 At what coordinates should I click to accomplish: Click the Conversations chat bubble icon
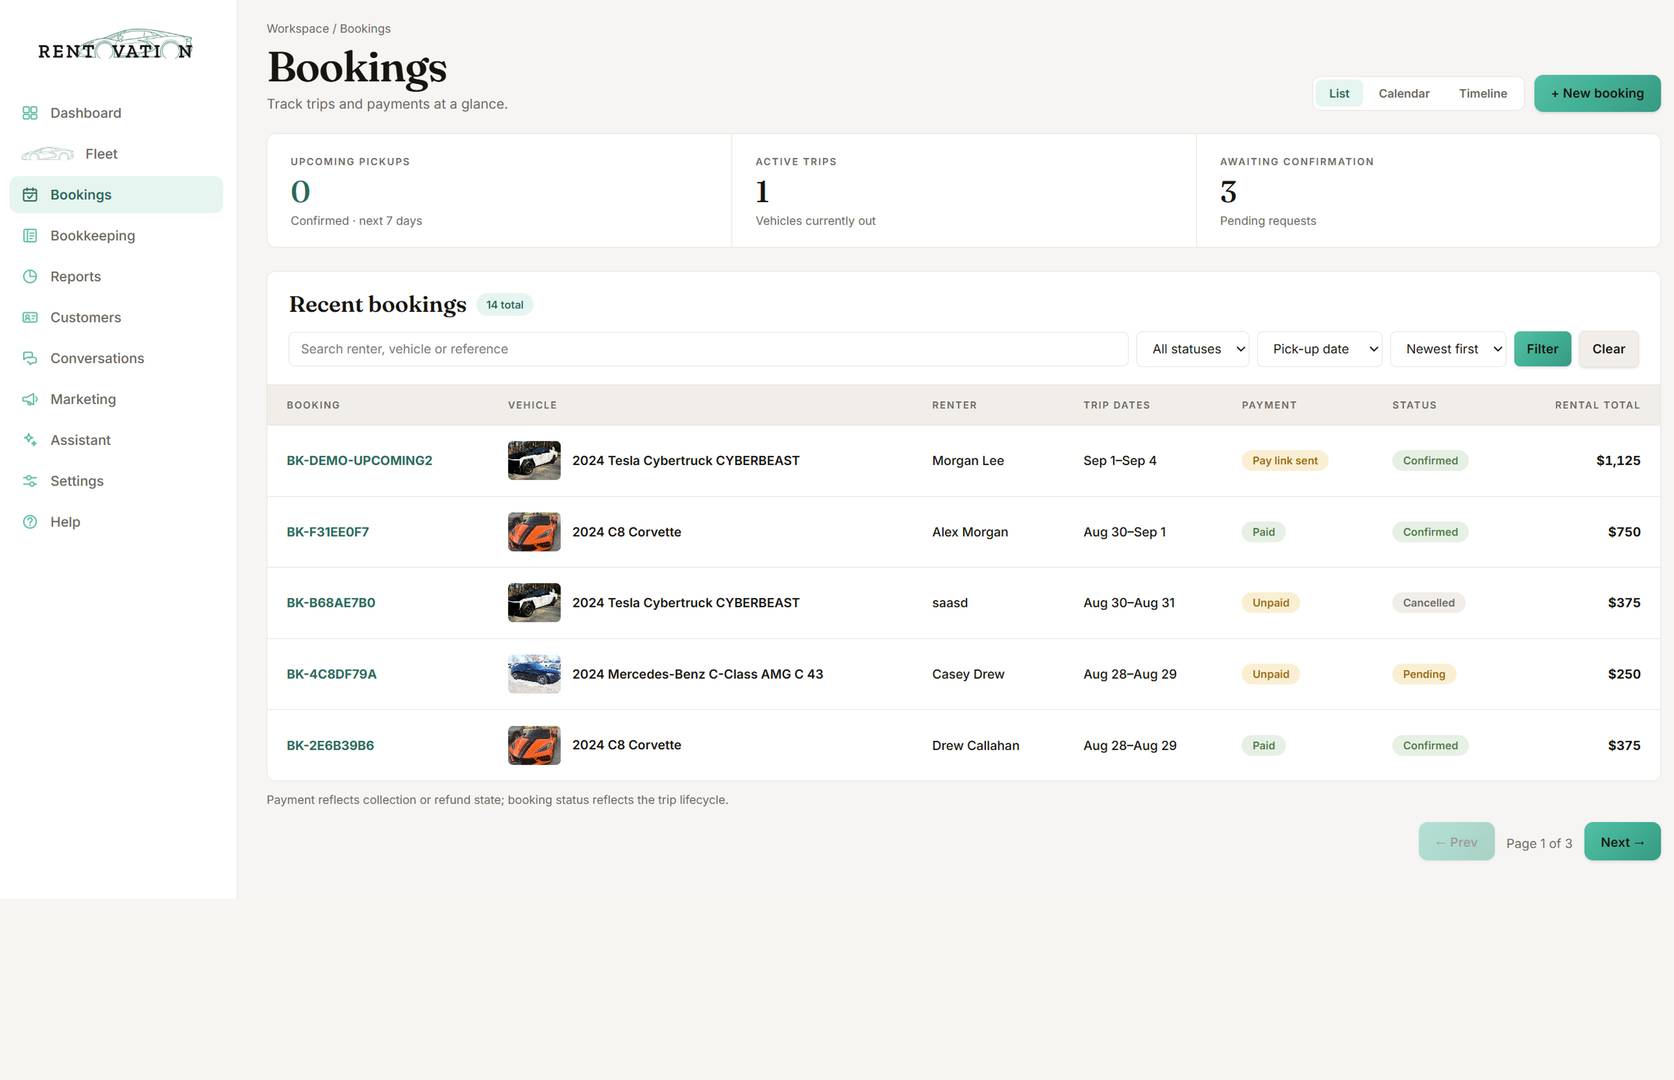pos(30,358)
